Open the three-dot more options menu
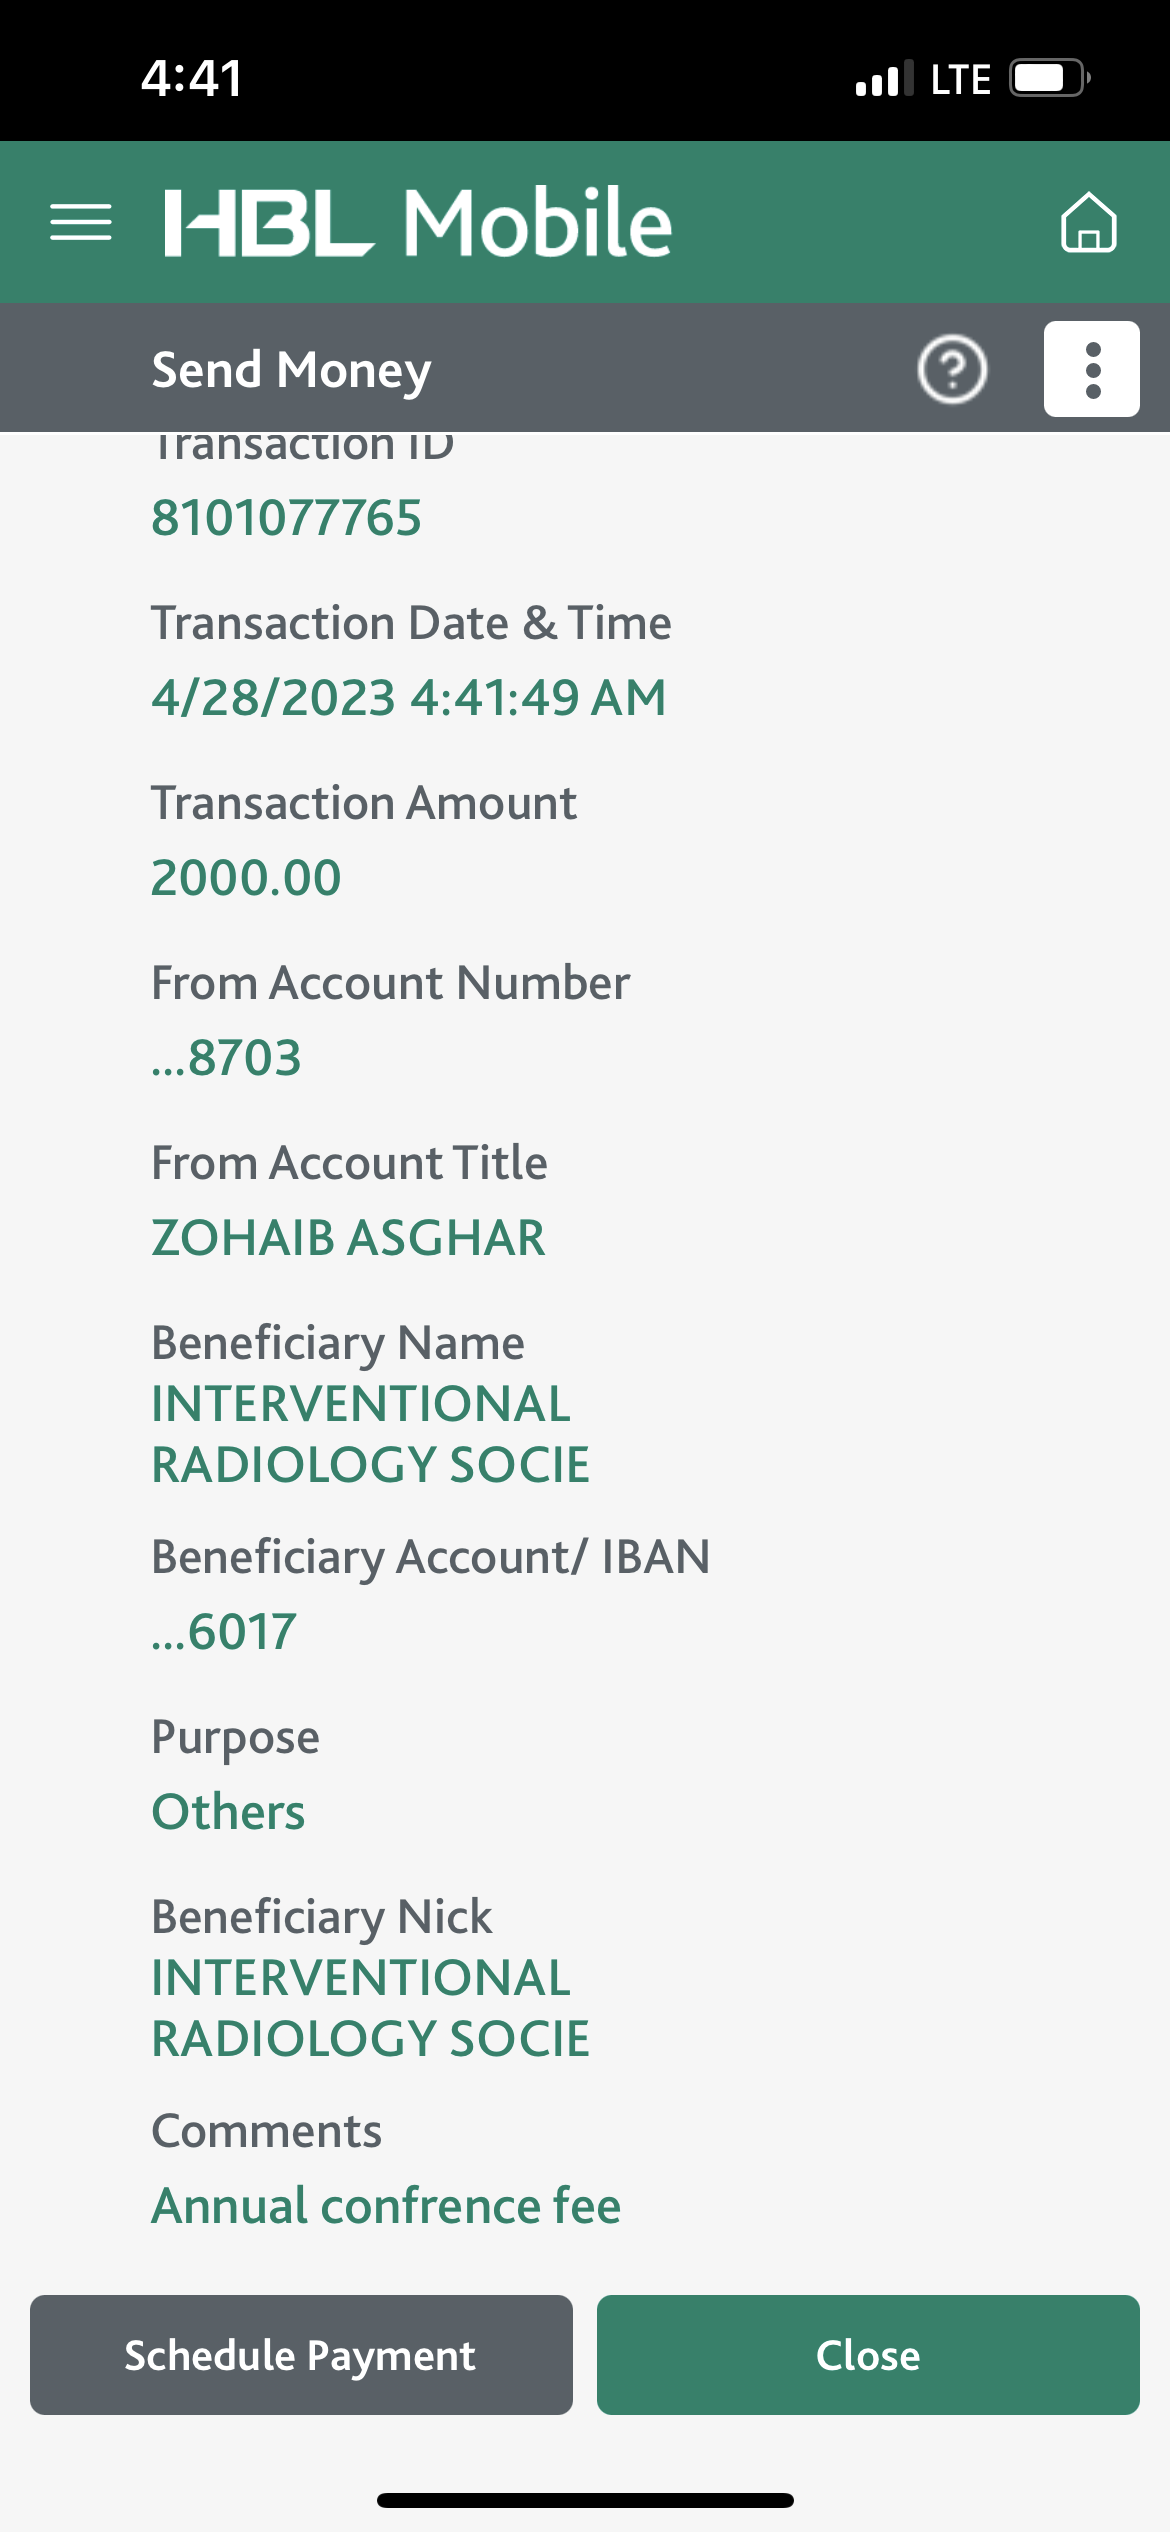Viewport: 1170px width, 2532px height. (x=1092, y=369)
